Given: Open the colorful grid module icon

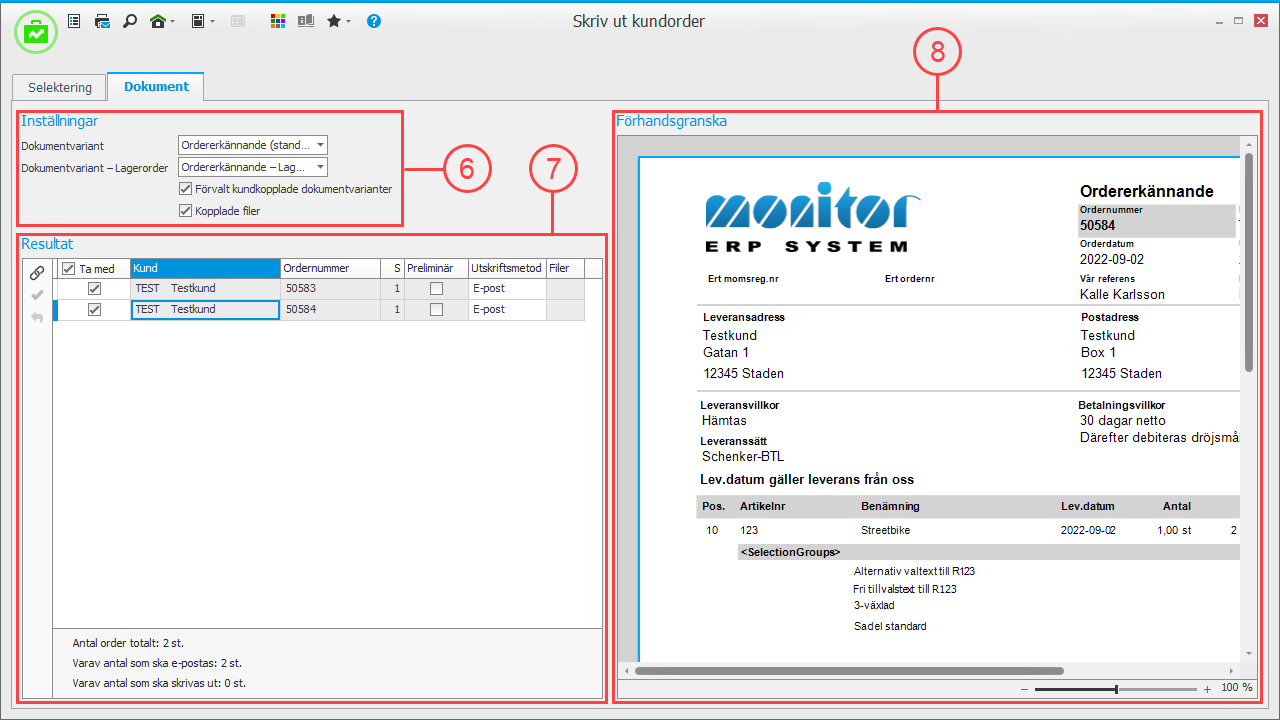Looking at the screenshot, I should point(278,21).
